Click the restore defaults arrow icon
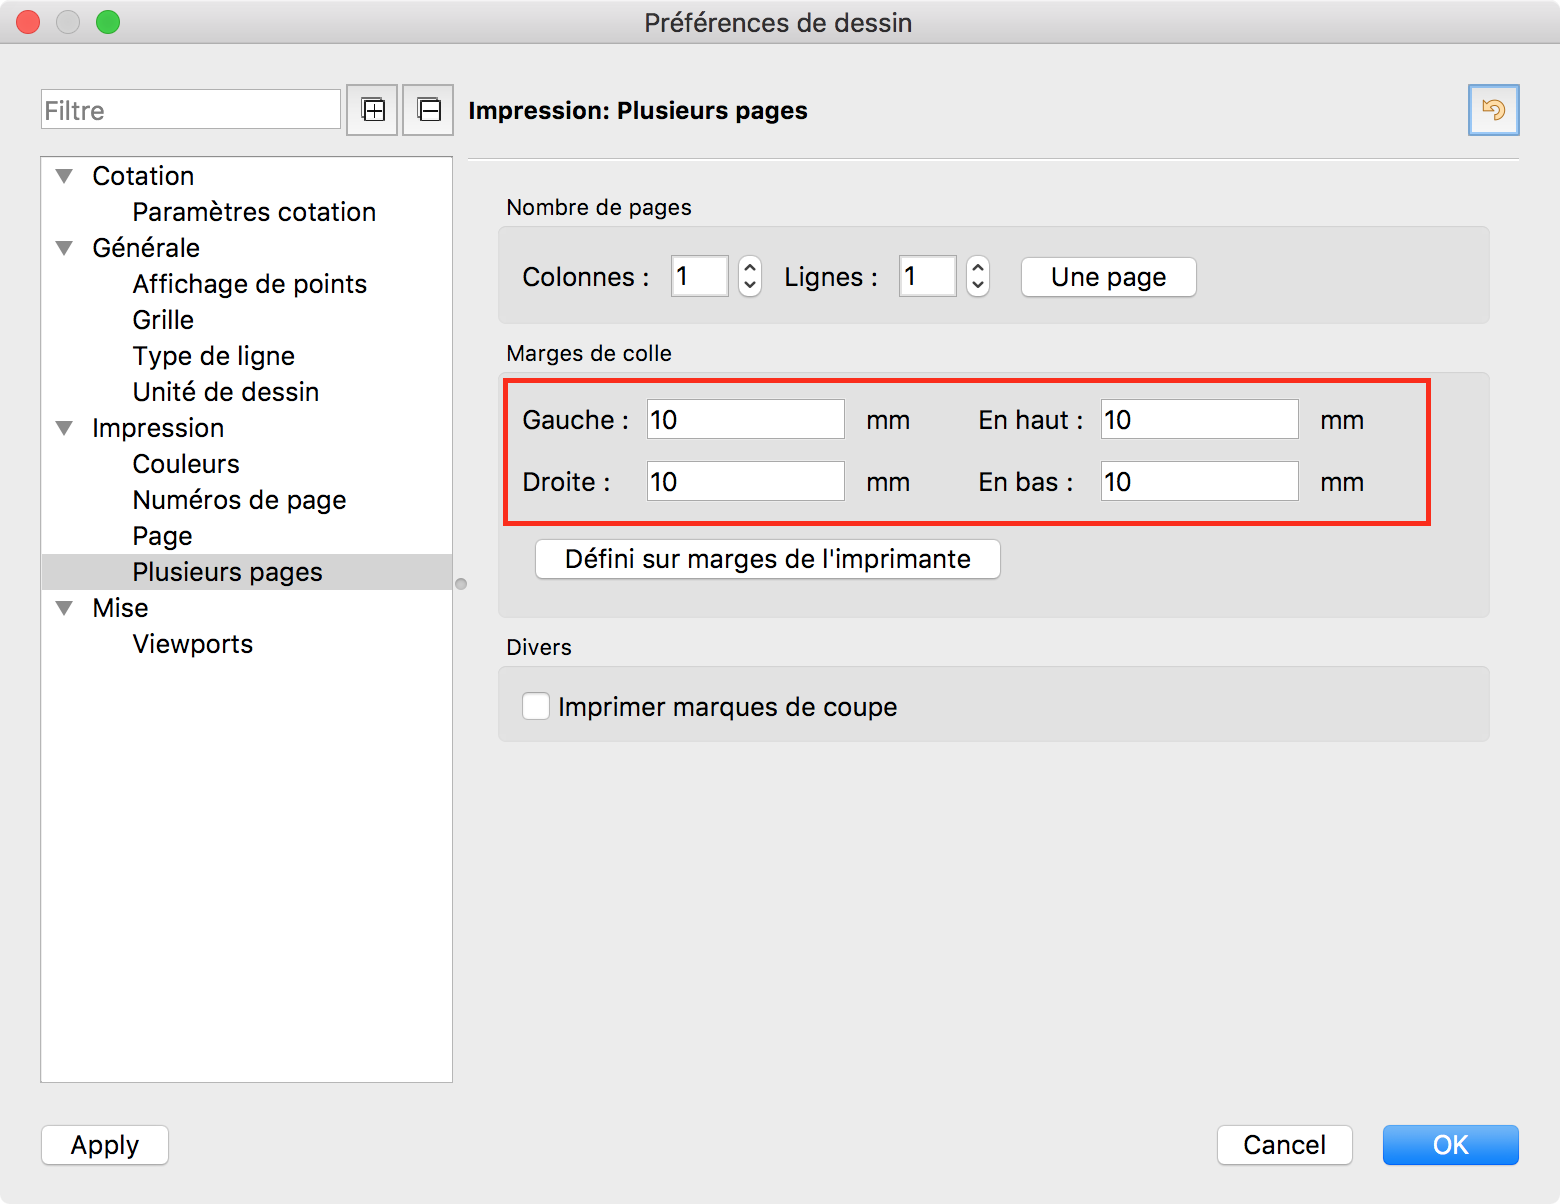This screenshot has height=1204, width=1560. (1493, 110)
